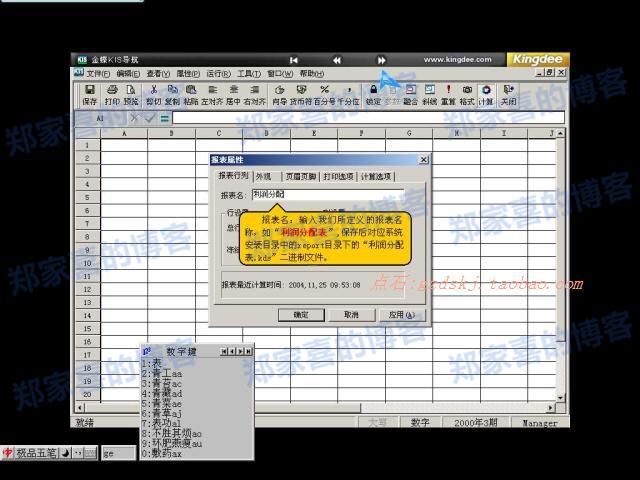640x480 pixels.
Task: Apply 千分位 thousands separator format
Action: click(x=349, y=95)
